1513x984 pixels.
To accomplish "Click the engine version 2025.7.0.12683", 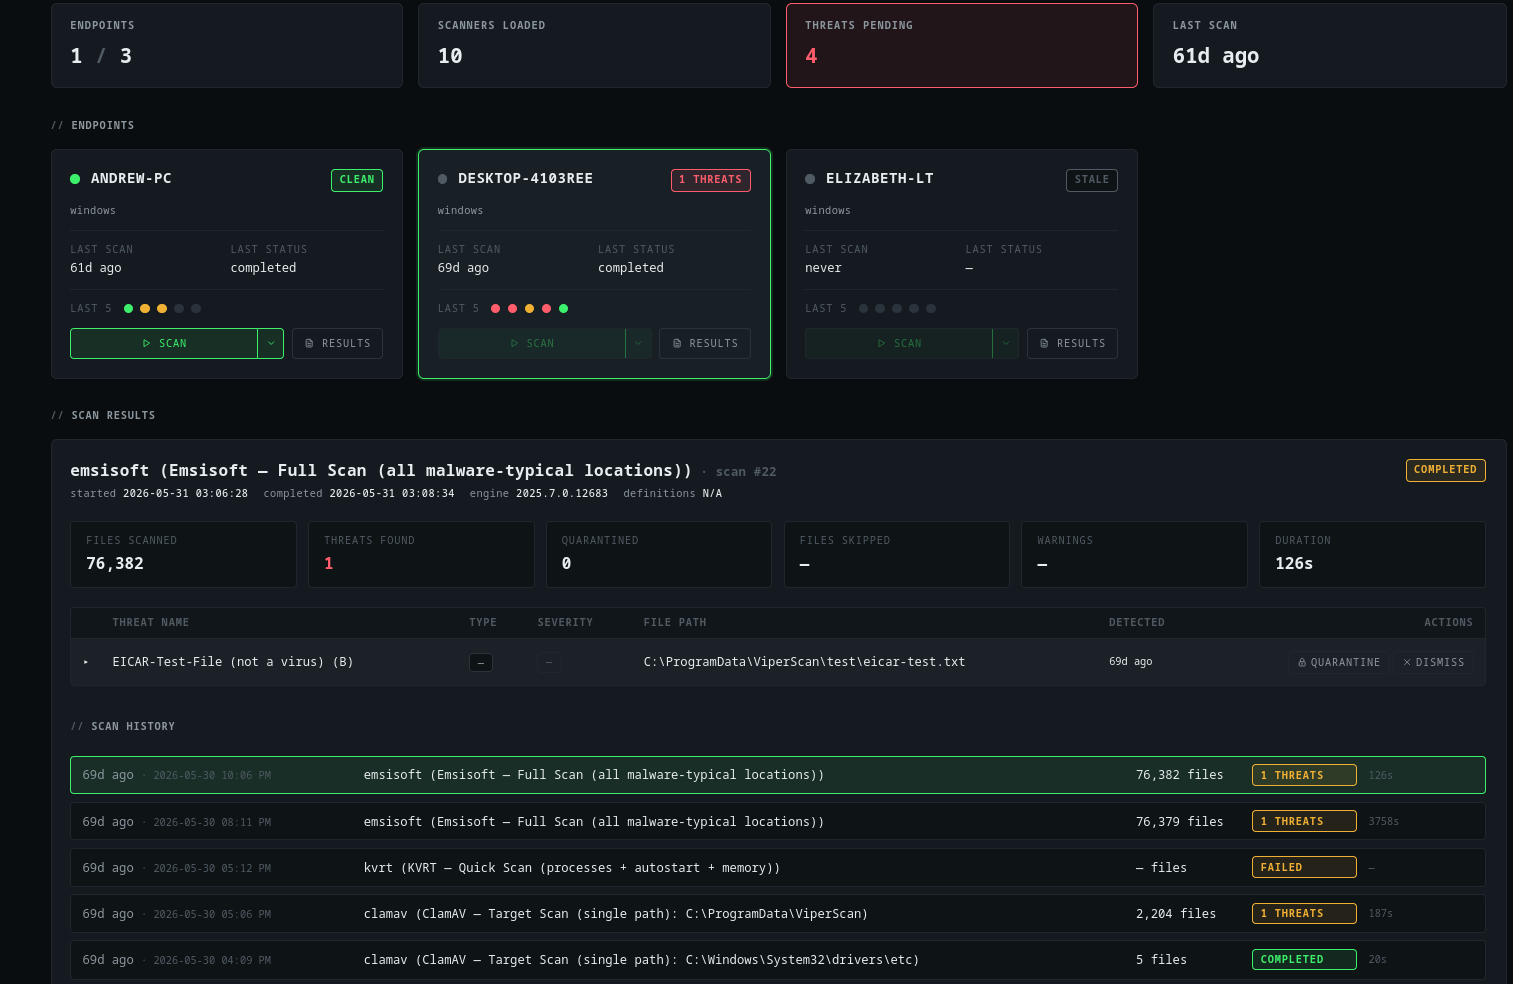I will tap(562, 493).
